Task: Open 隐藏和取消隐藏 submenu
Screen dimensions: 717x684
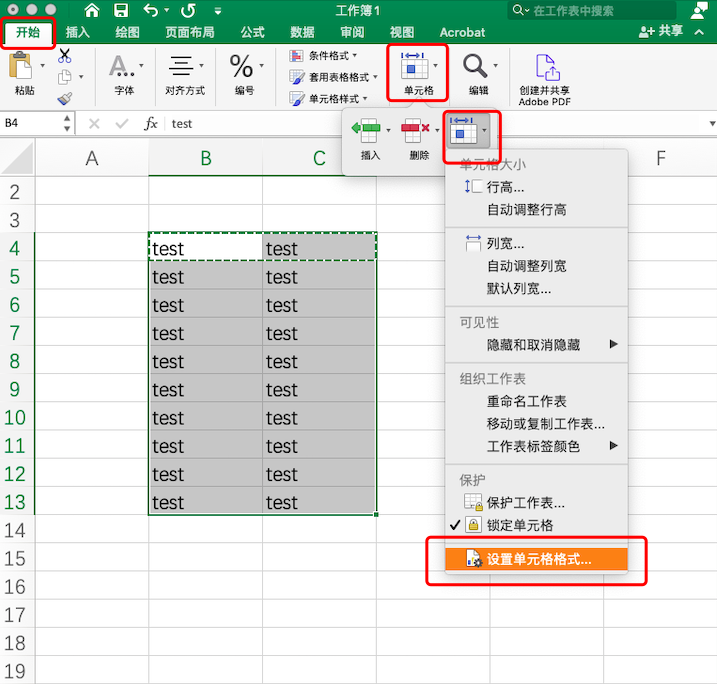Action: (536, 344)
